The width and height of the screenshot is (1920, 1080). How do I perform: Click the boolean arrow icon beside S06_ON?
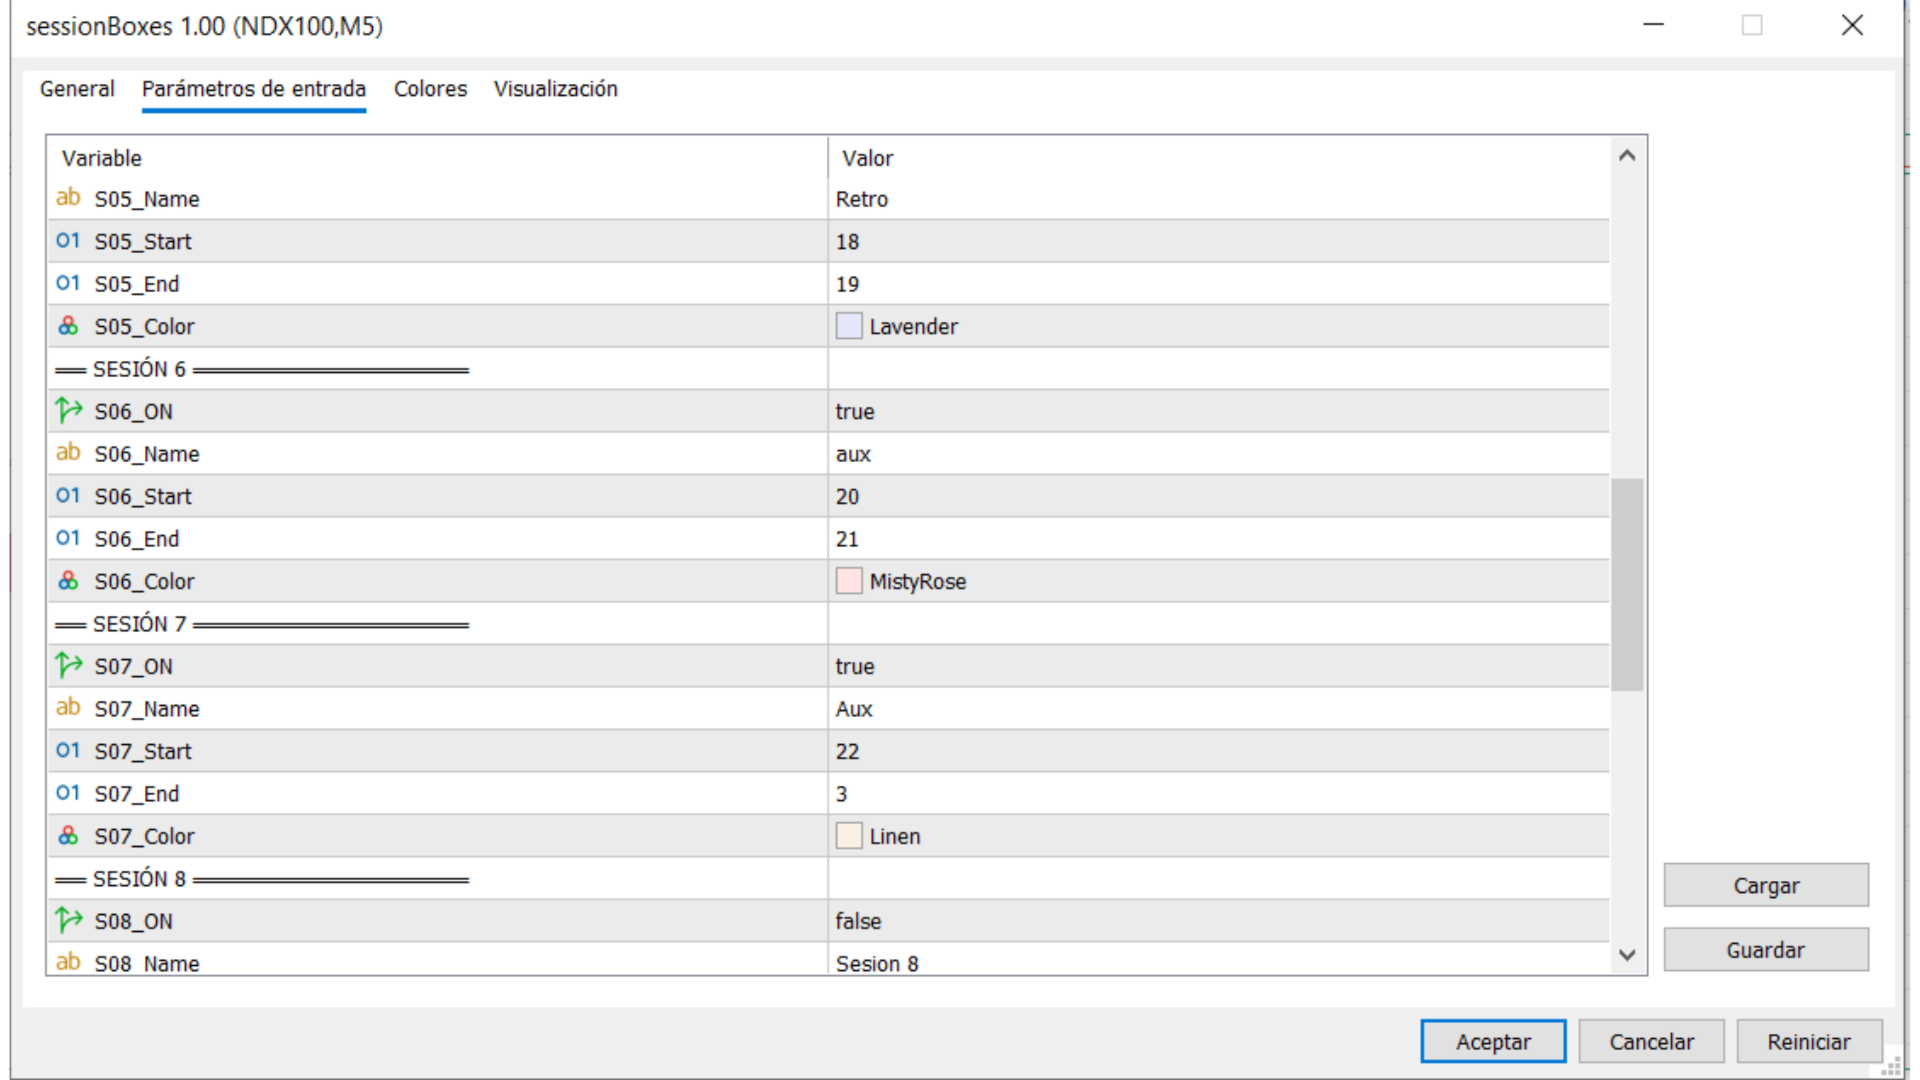coord(68,411)
